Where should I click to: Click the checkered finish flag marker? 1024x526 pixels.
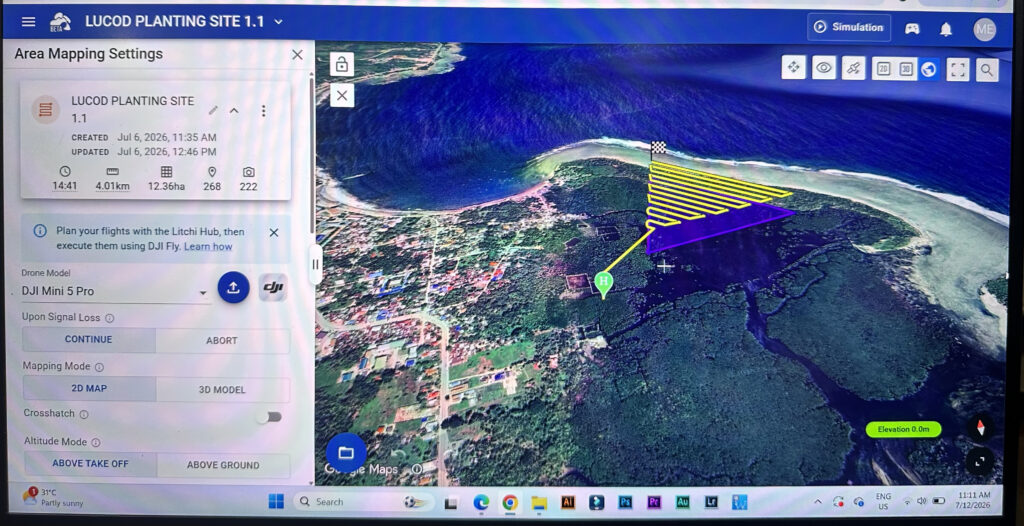(x=658, y=147)
